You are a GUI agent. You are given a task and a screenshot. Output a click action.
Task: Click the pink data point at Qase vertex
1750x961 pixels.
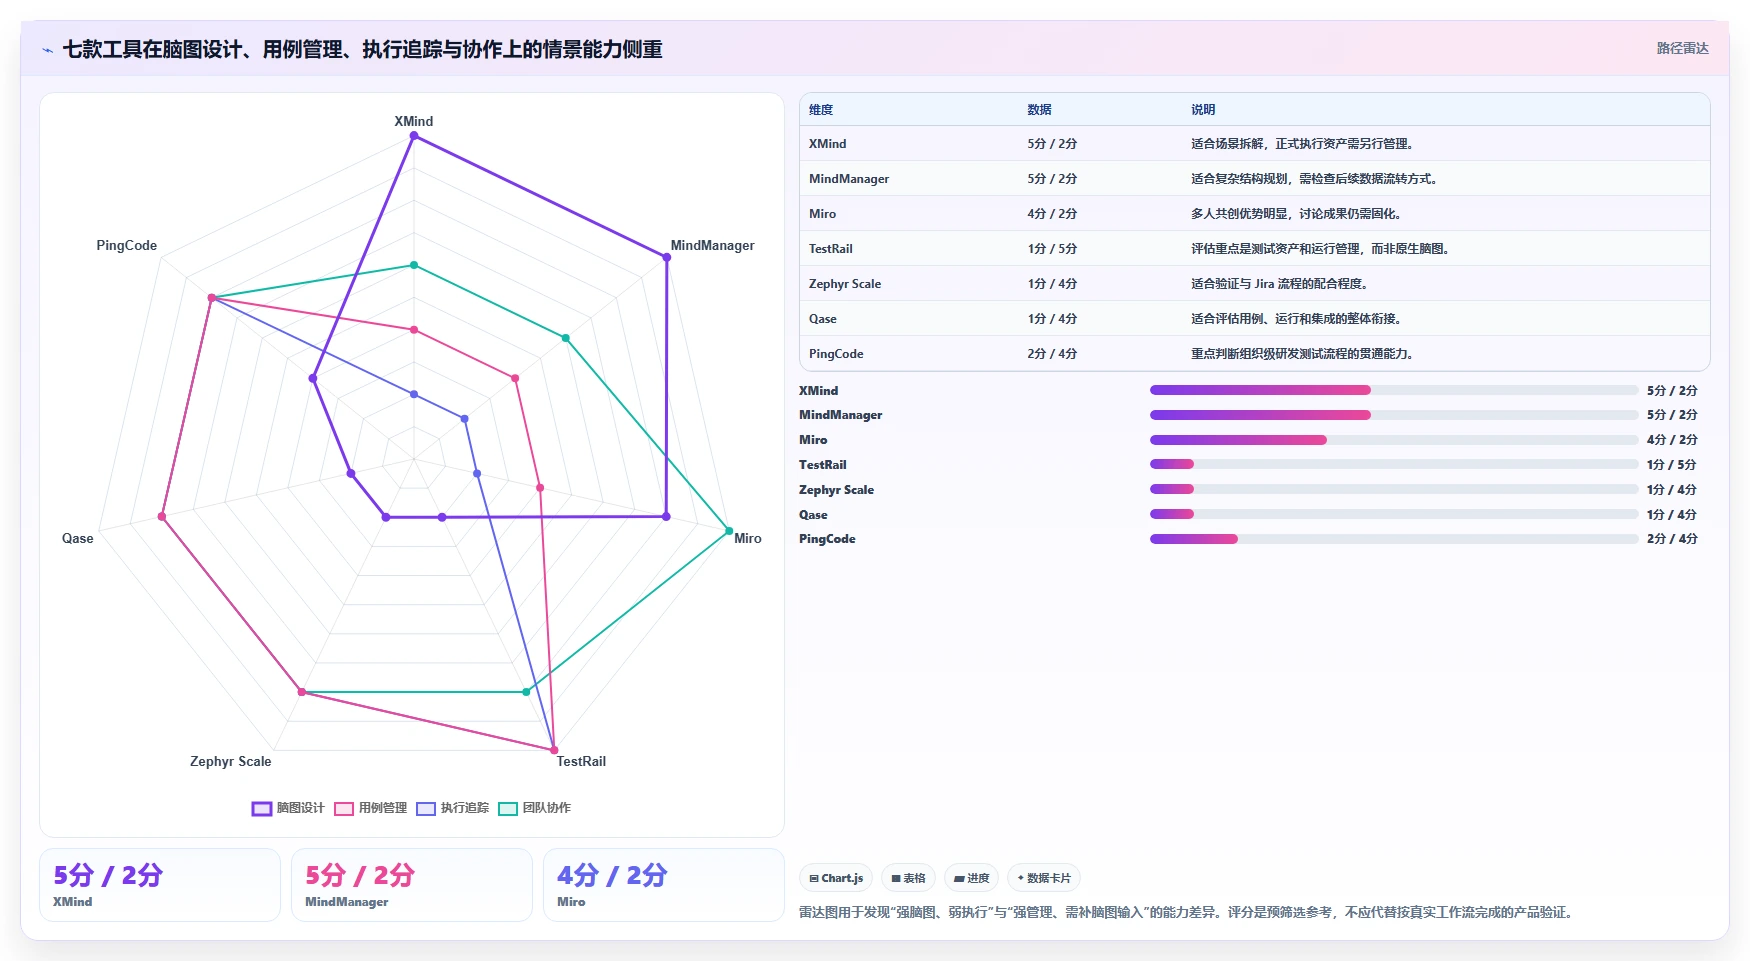point(162,517)
